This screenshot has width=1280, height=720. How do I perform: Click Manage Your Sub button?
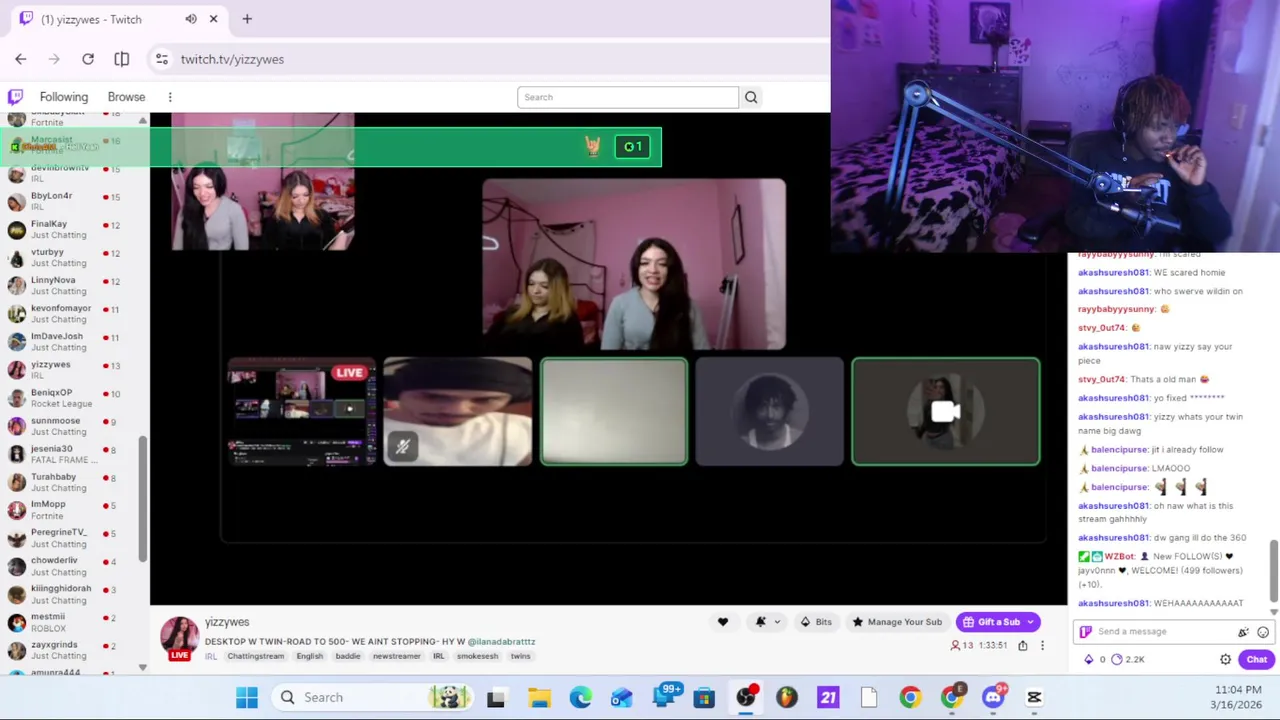[x=897, y=622]
